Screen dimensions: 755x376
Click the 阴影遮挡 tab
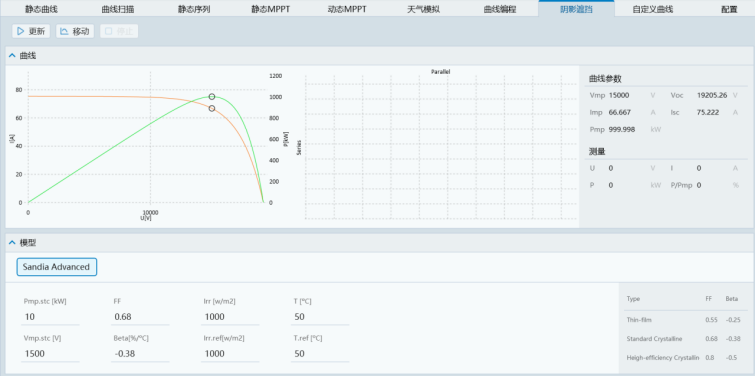[576, 9]
